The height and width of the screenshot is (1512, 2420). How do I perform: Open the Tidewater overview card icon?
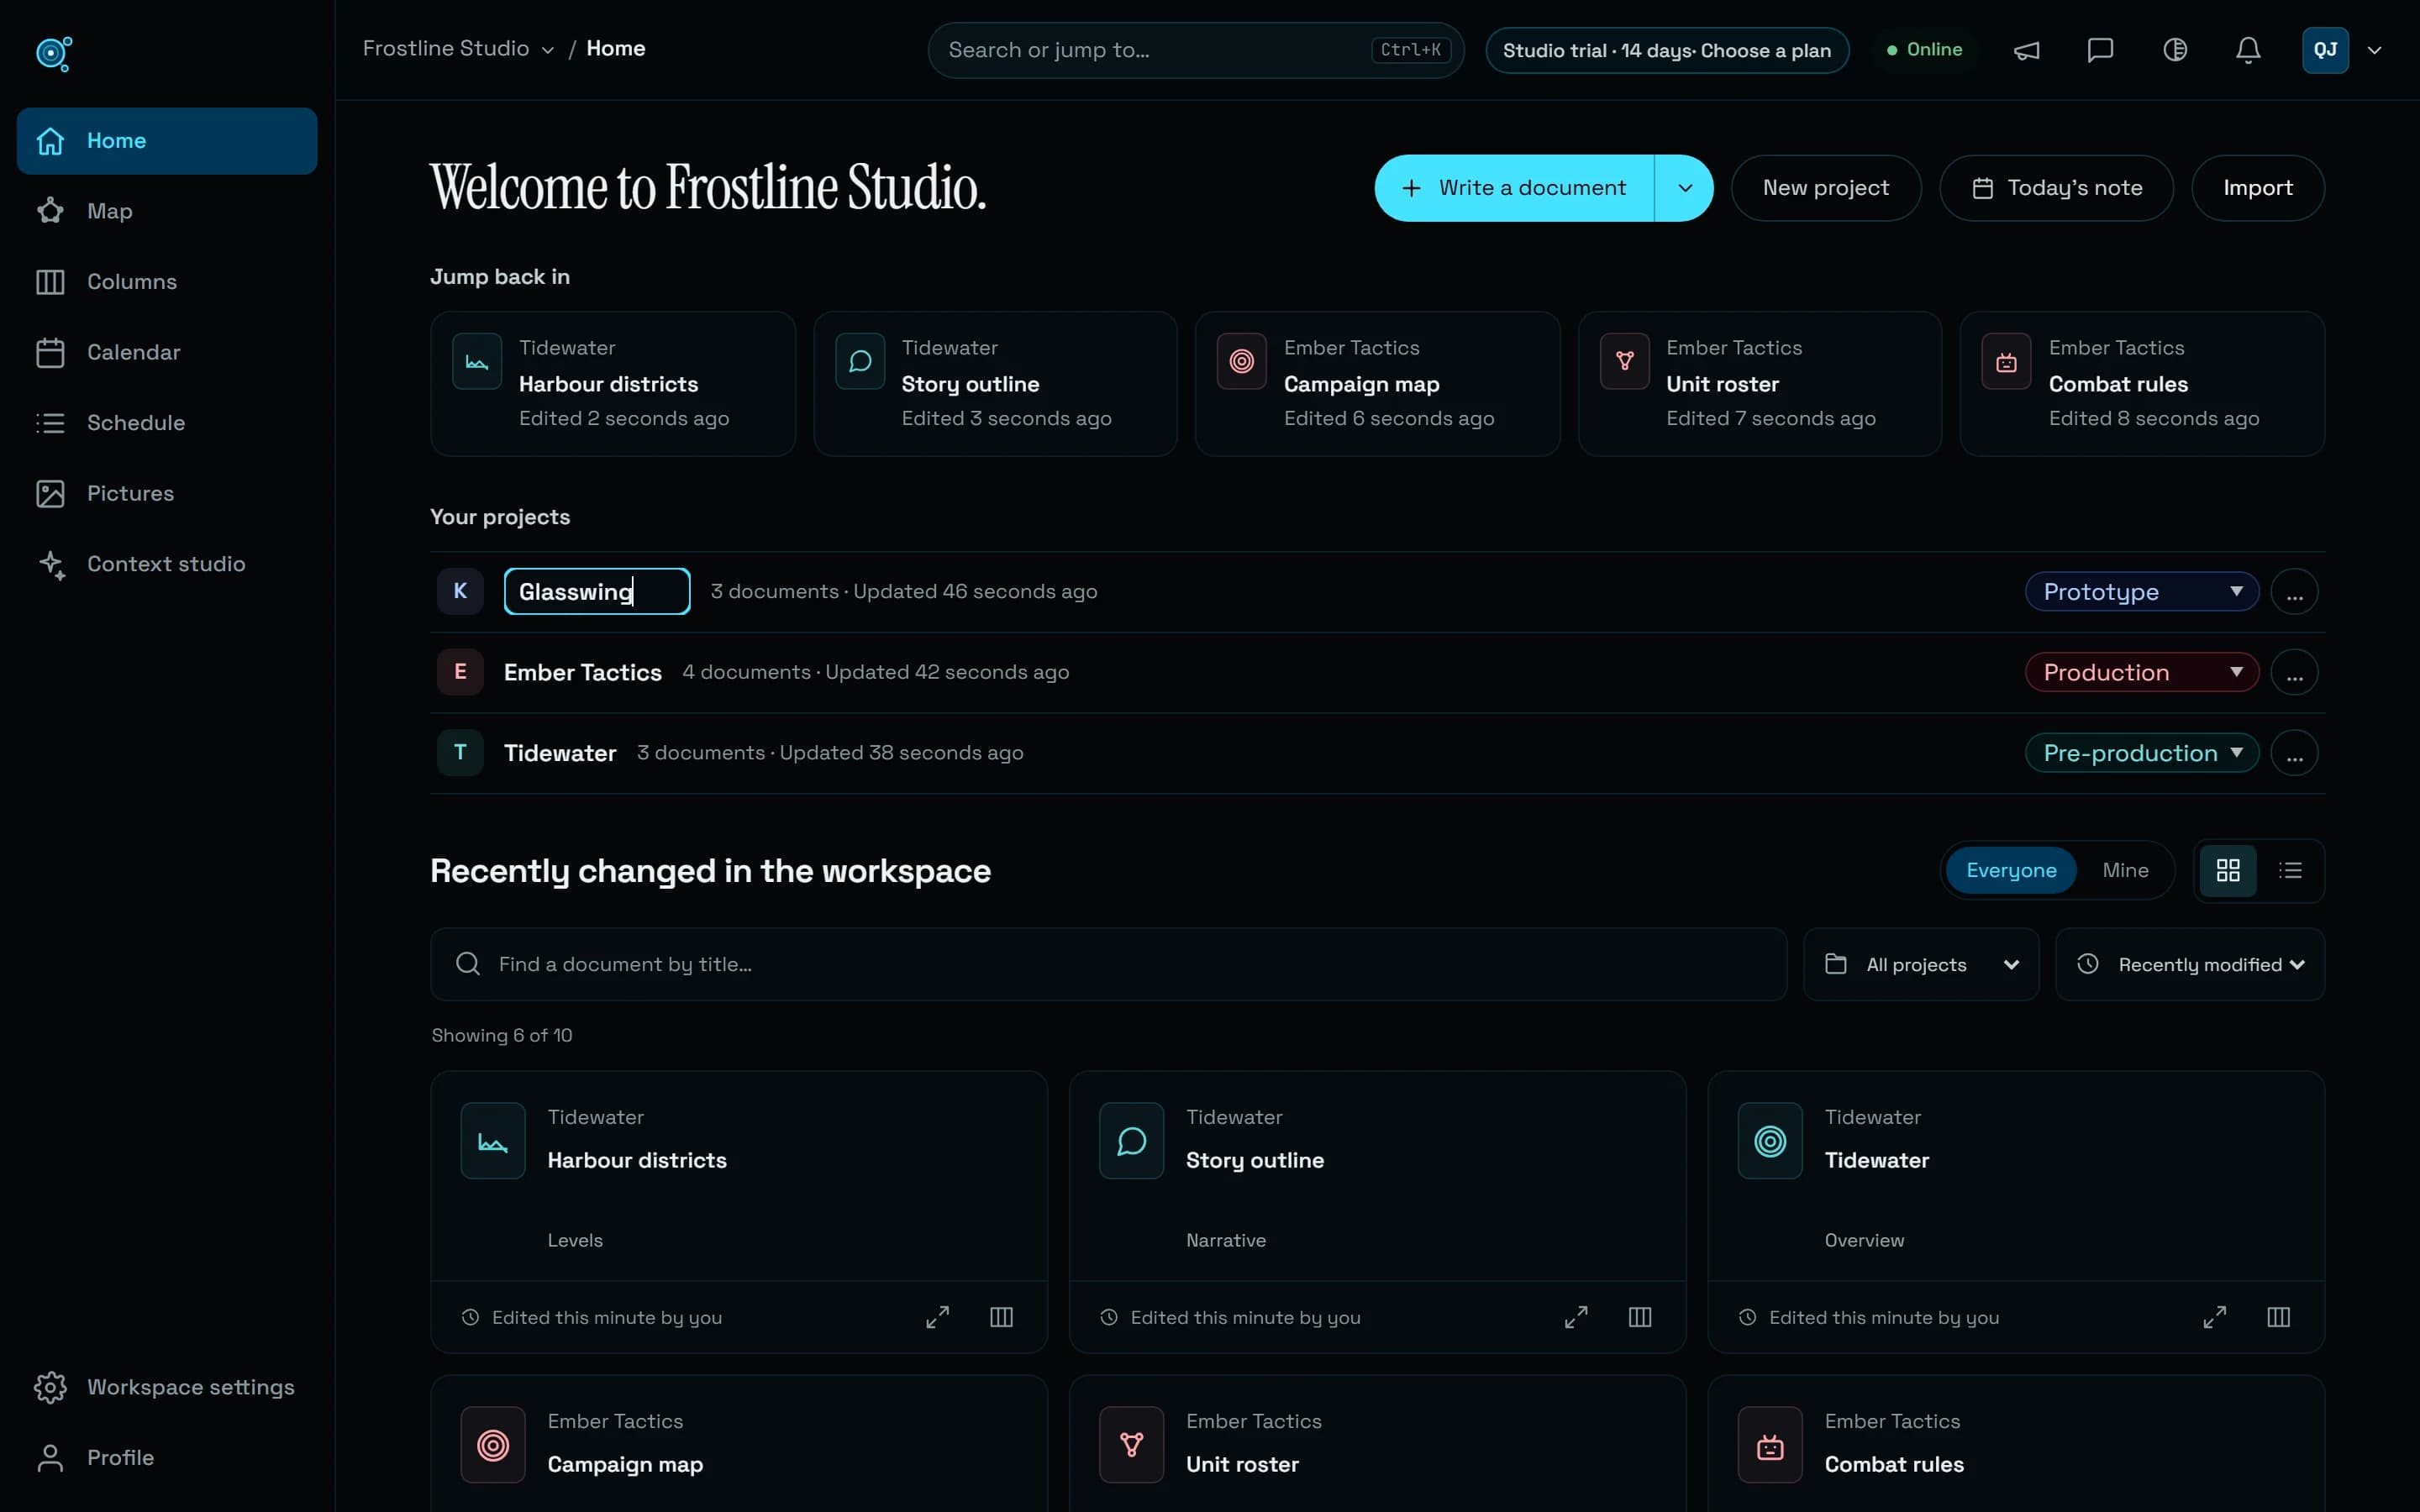(x=1770, y=1141)
